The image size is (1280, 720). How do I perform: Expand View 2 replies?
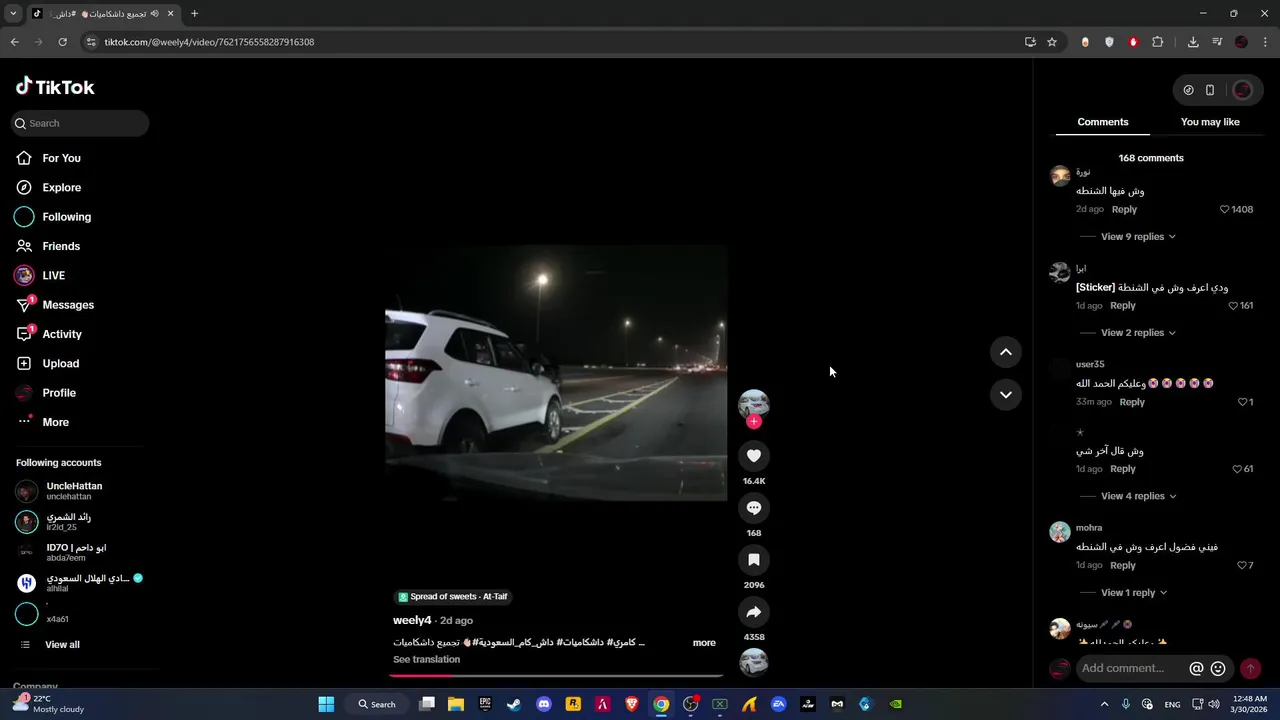1138,333
